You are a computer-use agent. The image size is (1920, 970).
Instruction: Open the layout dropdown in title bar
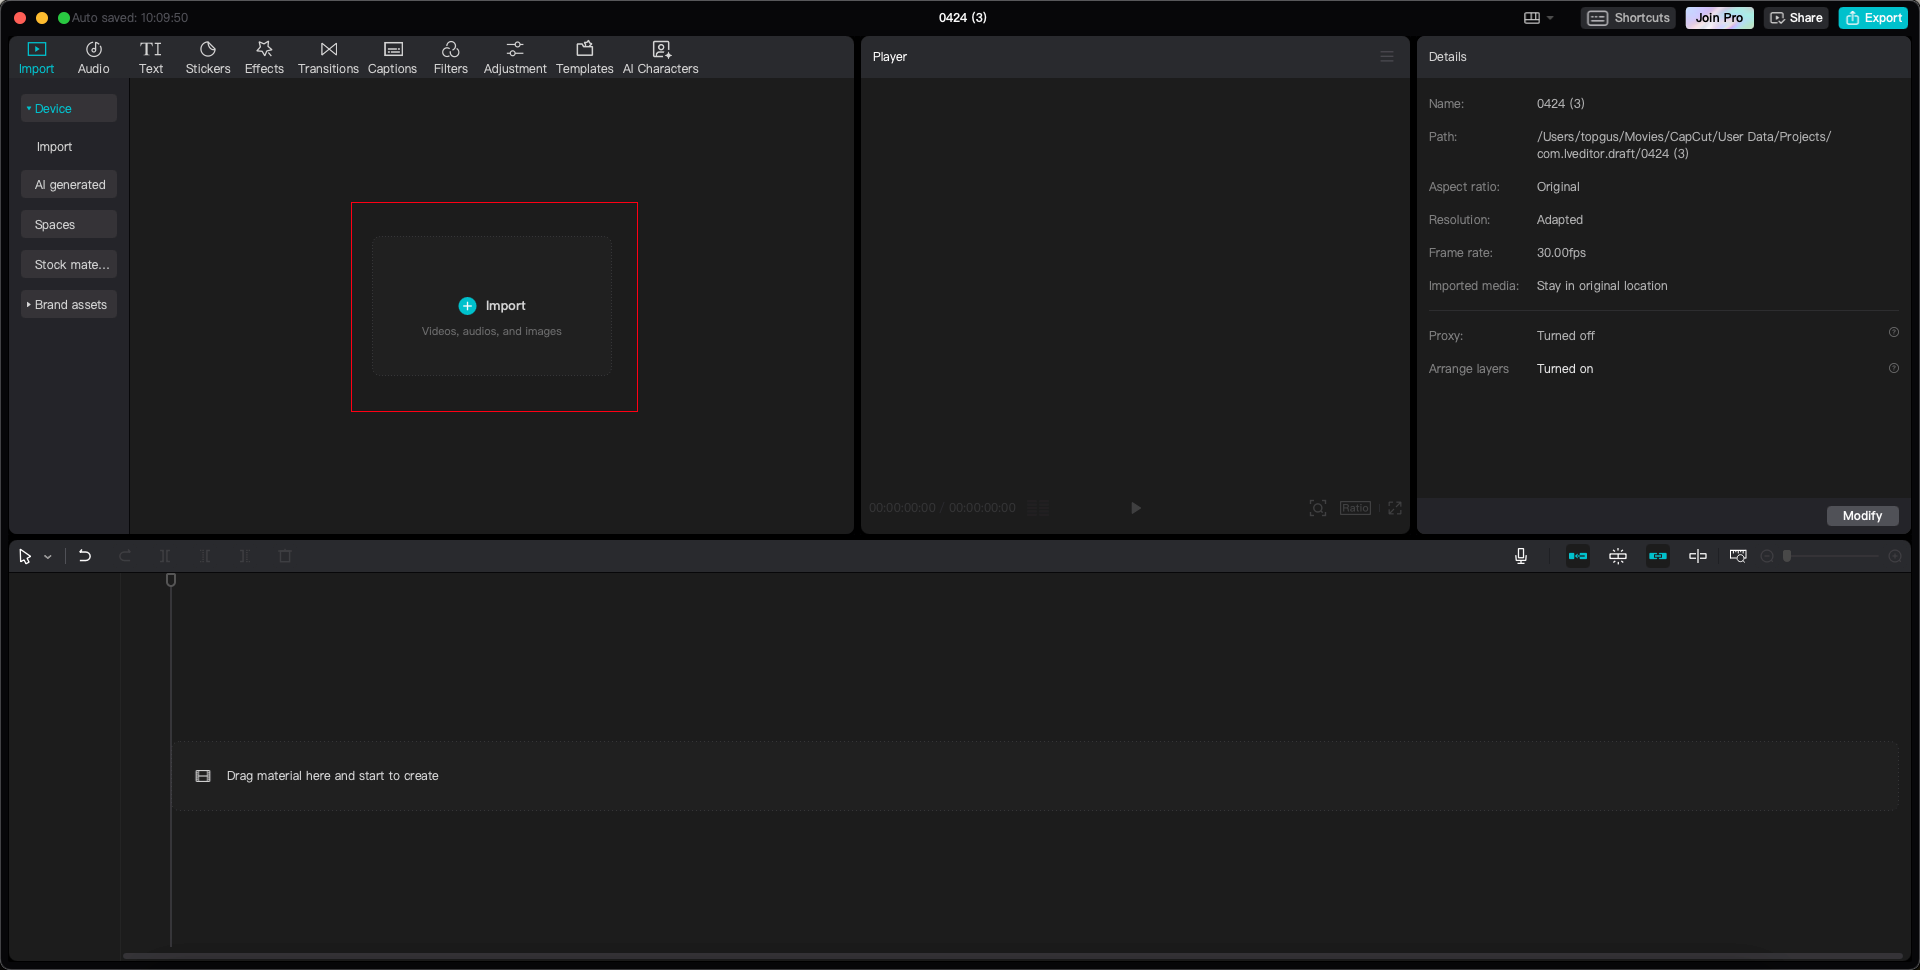click(1538, 18)
